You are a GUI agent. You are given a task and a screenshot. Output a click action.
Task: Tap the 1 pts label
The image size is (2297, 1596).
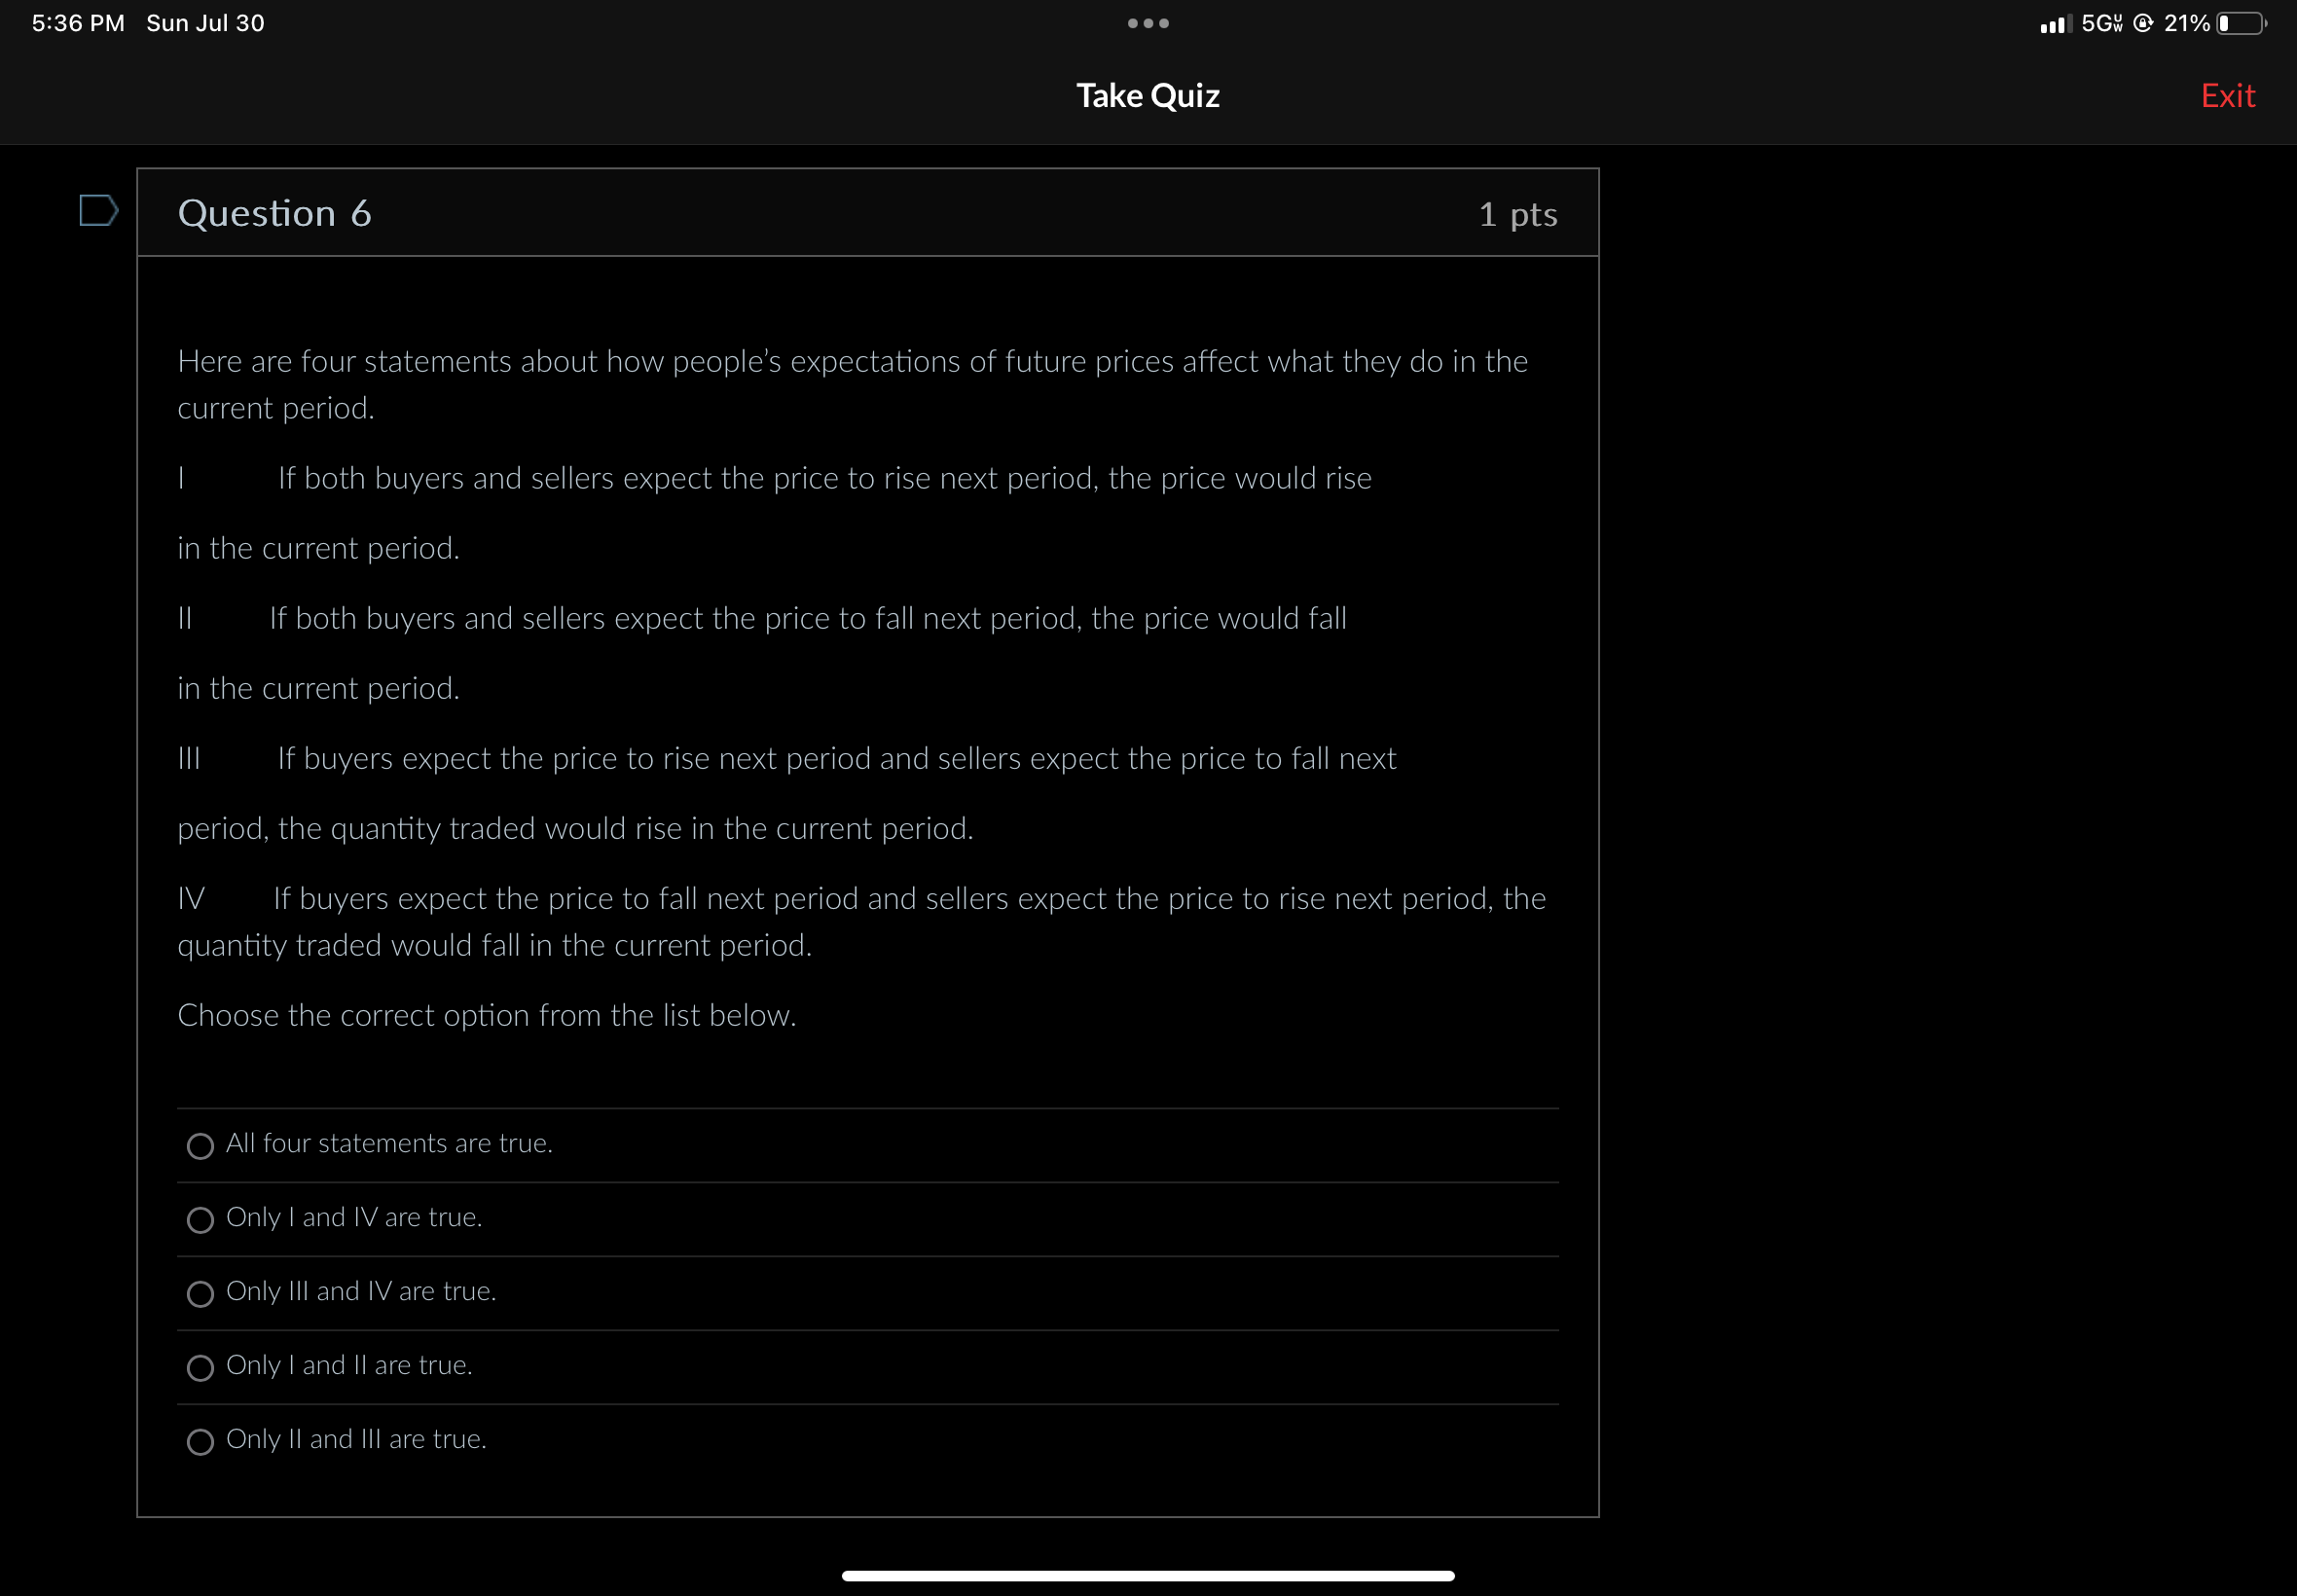pos(1517,214)
